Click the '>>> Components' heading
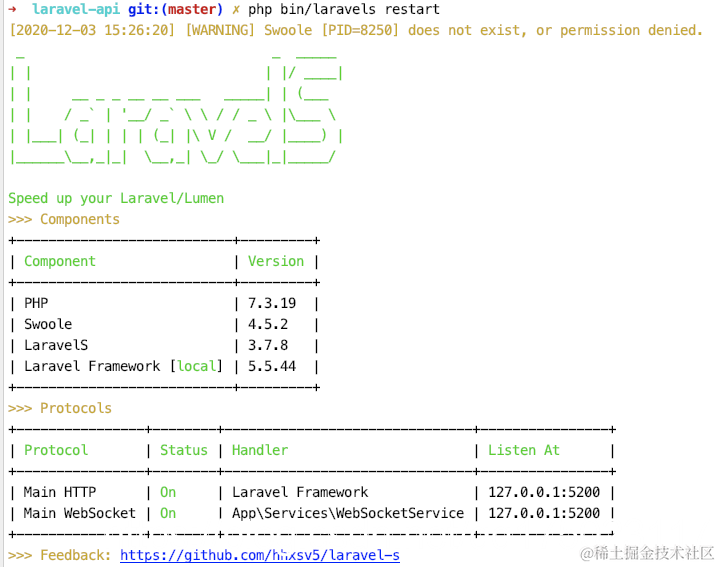Screen dimensions: 720x567 (x=64, y=219)
